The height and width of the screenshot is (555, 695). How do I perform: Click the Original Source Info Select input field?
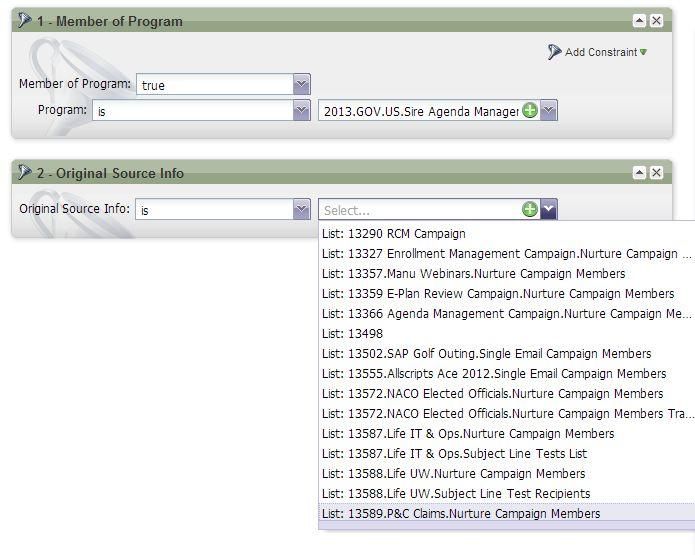[x=418, y=210]
